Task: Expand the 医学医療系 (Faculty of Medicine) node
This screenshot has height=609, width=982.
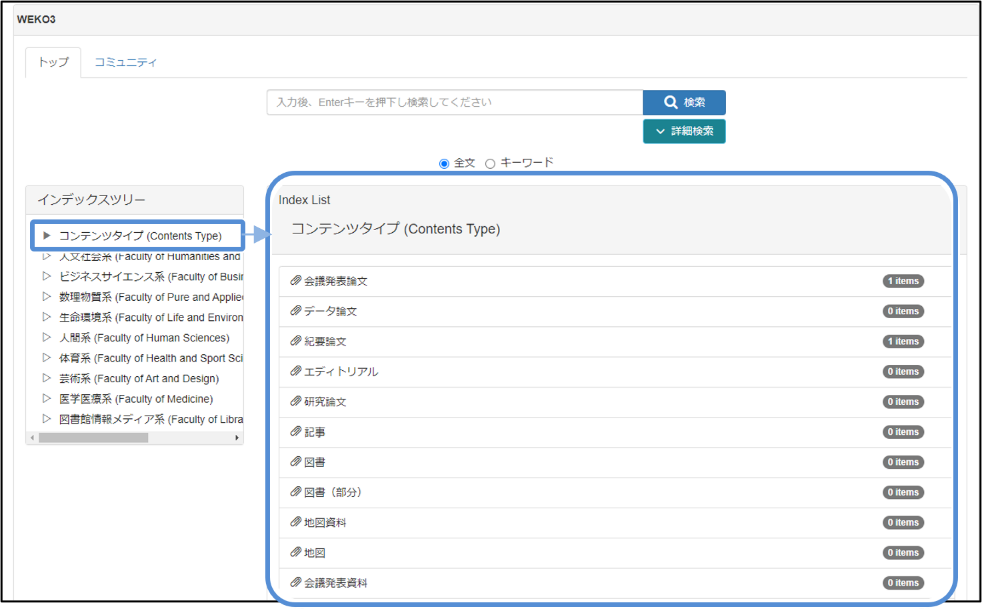Action: [46, 399]
